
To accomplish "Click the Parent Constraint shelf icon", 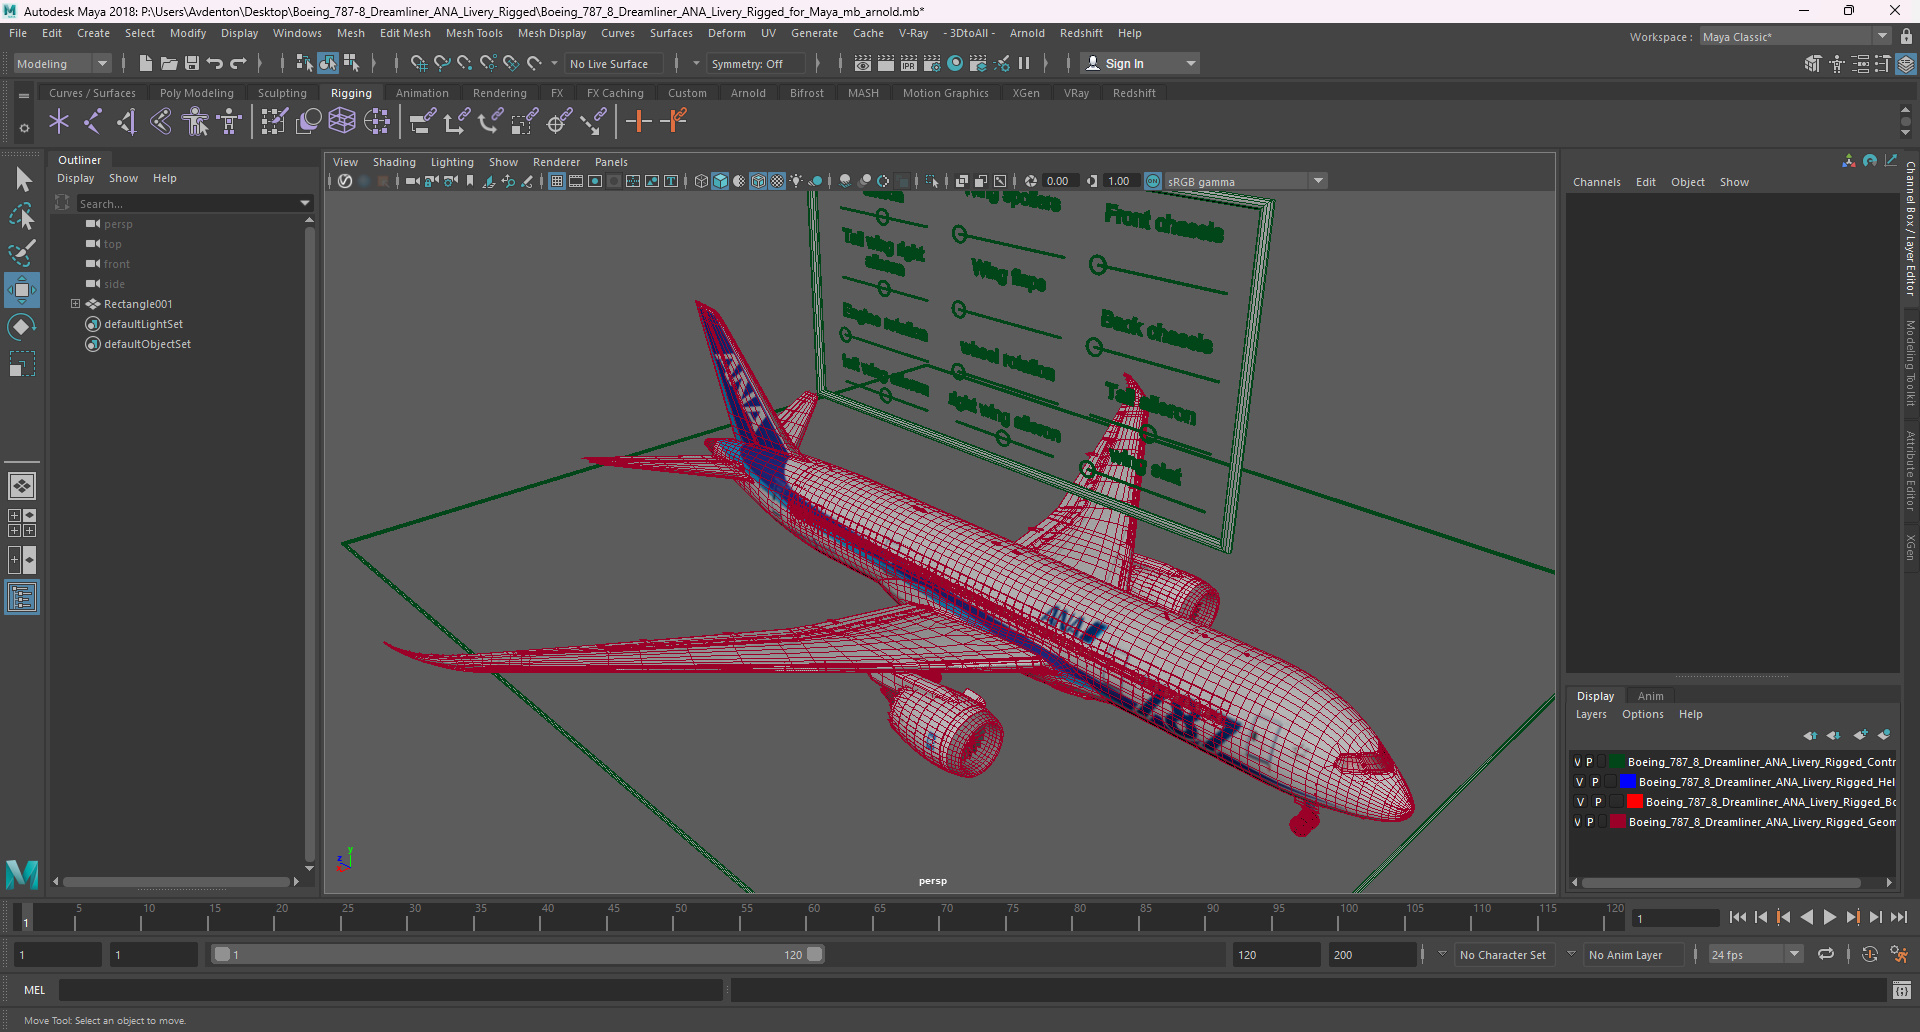I will pyautogui.click(x=423, y=122).
